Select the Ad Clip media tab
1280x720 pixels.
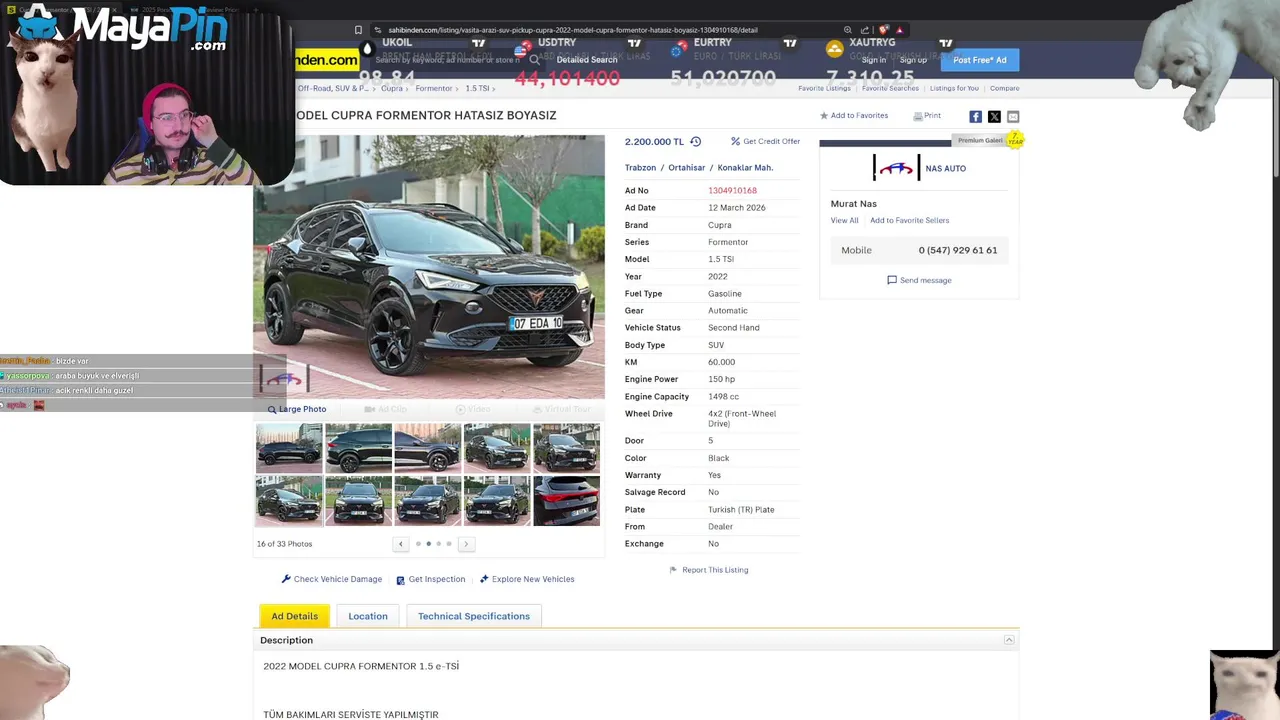pos(386,409)
